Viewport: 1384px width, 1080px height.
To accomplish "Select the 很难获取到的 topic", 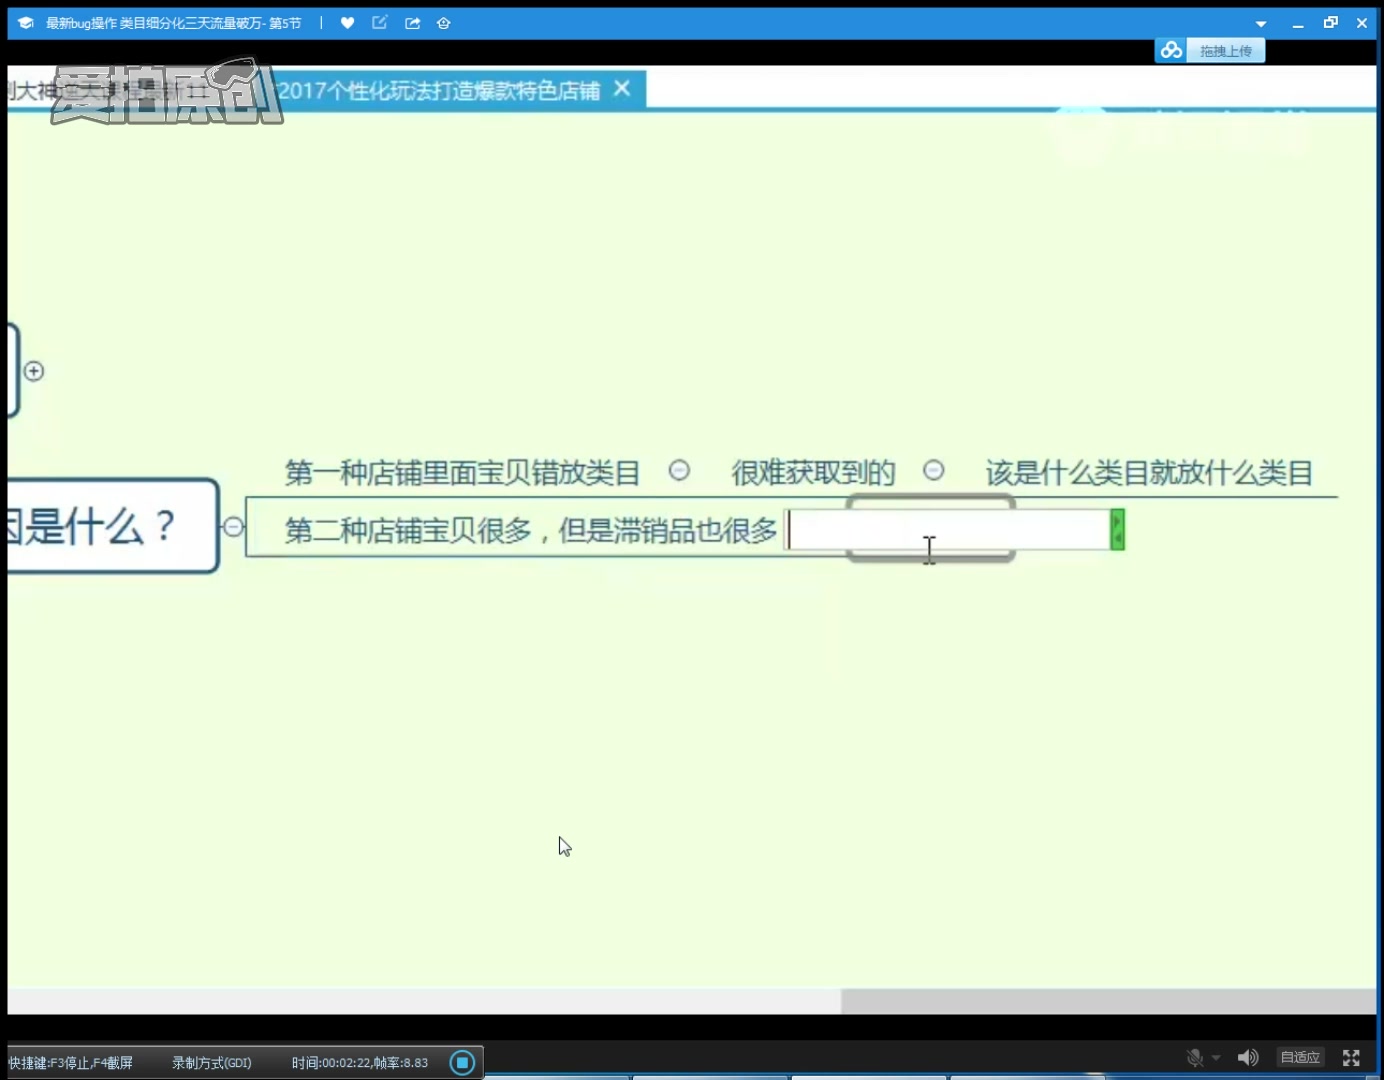I will [x=813, y=472].
